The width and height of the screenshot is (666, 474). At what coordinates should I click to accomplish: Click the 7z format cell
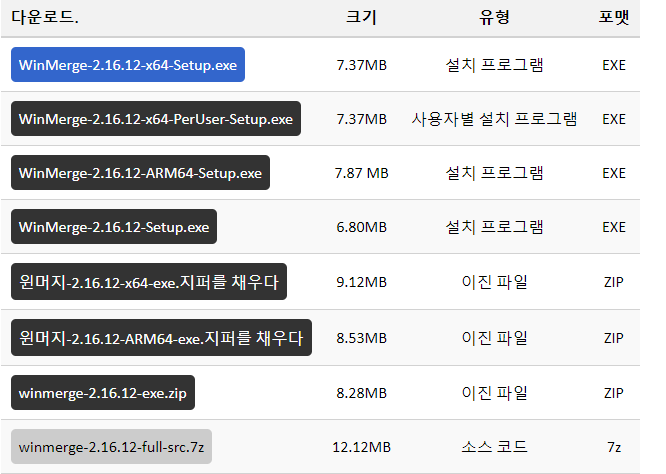tap(614, 447)
